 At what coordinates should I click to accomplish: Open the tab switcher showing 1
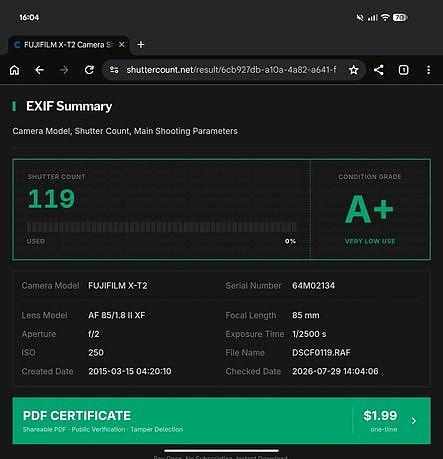(403, 70)
